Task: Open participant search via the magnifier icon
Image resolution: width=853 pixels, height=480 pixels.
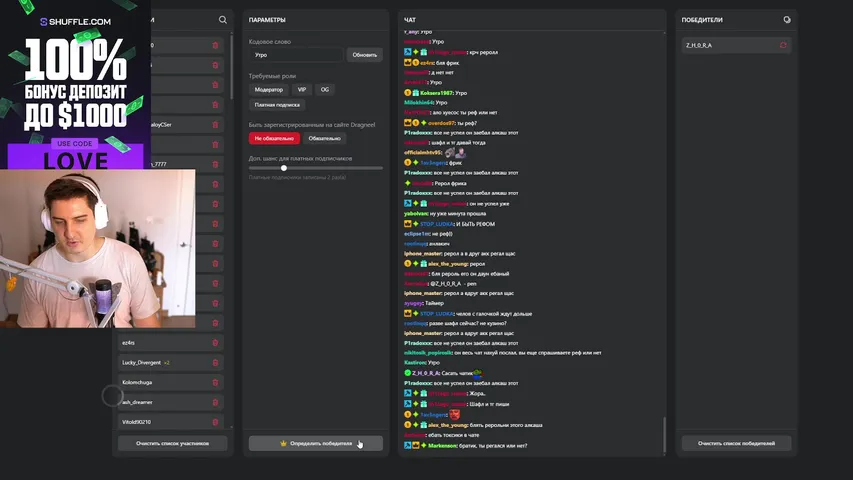Action: click(x=222, y=20)
